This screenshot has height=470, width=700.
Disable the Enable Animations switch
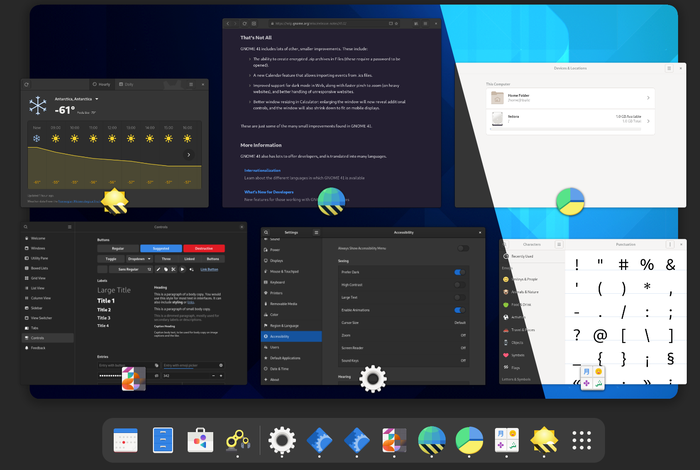[x=460, y=310]
